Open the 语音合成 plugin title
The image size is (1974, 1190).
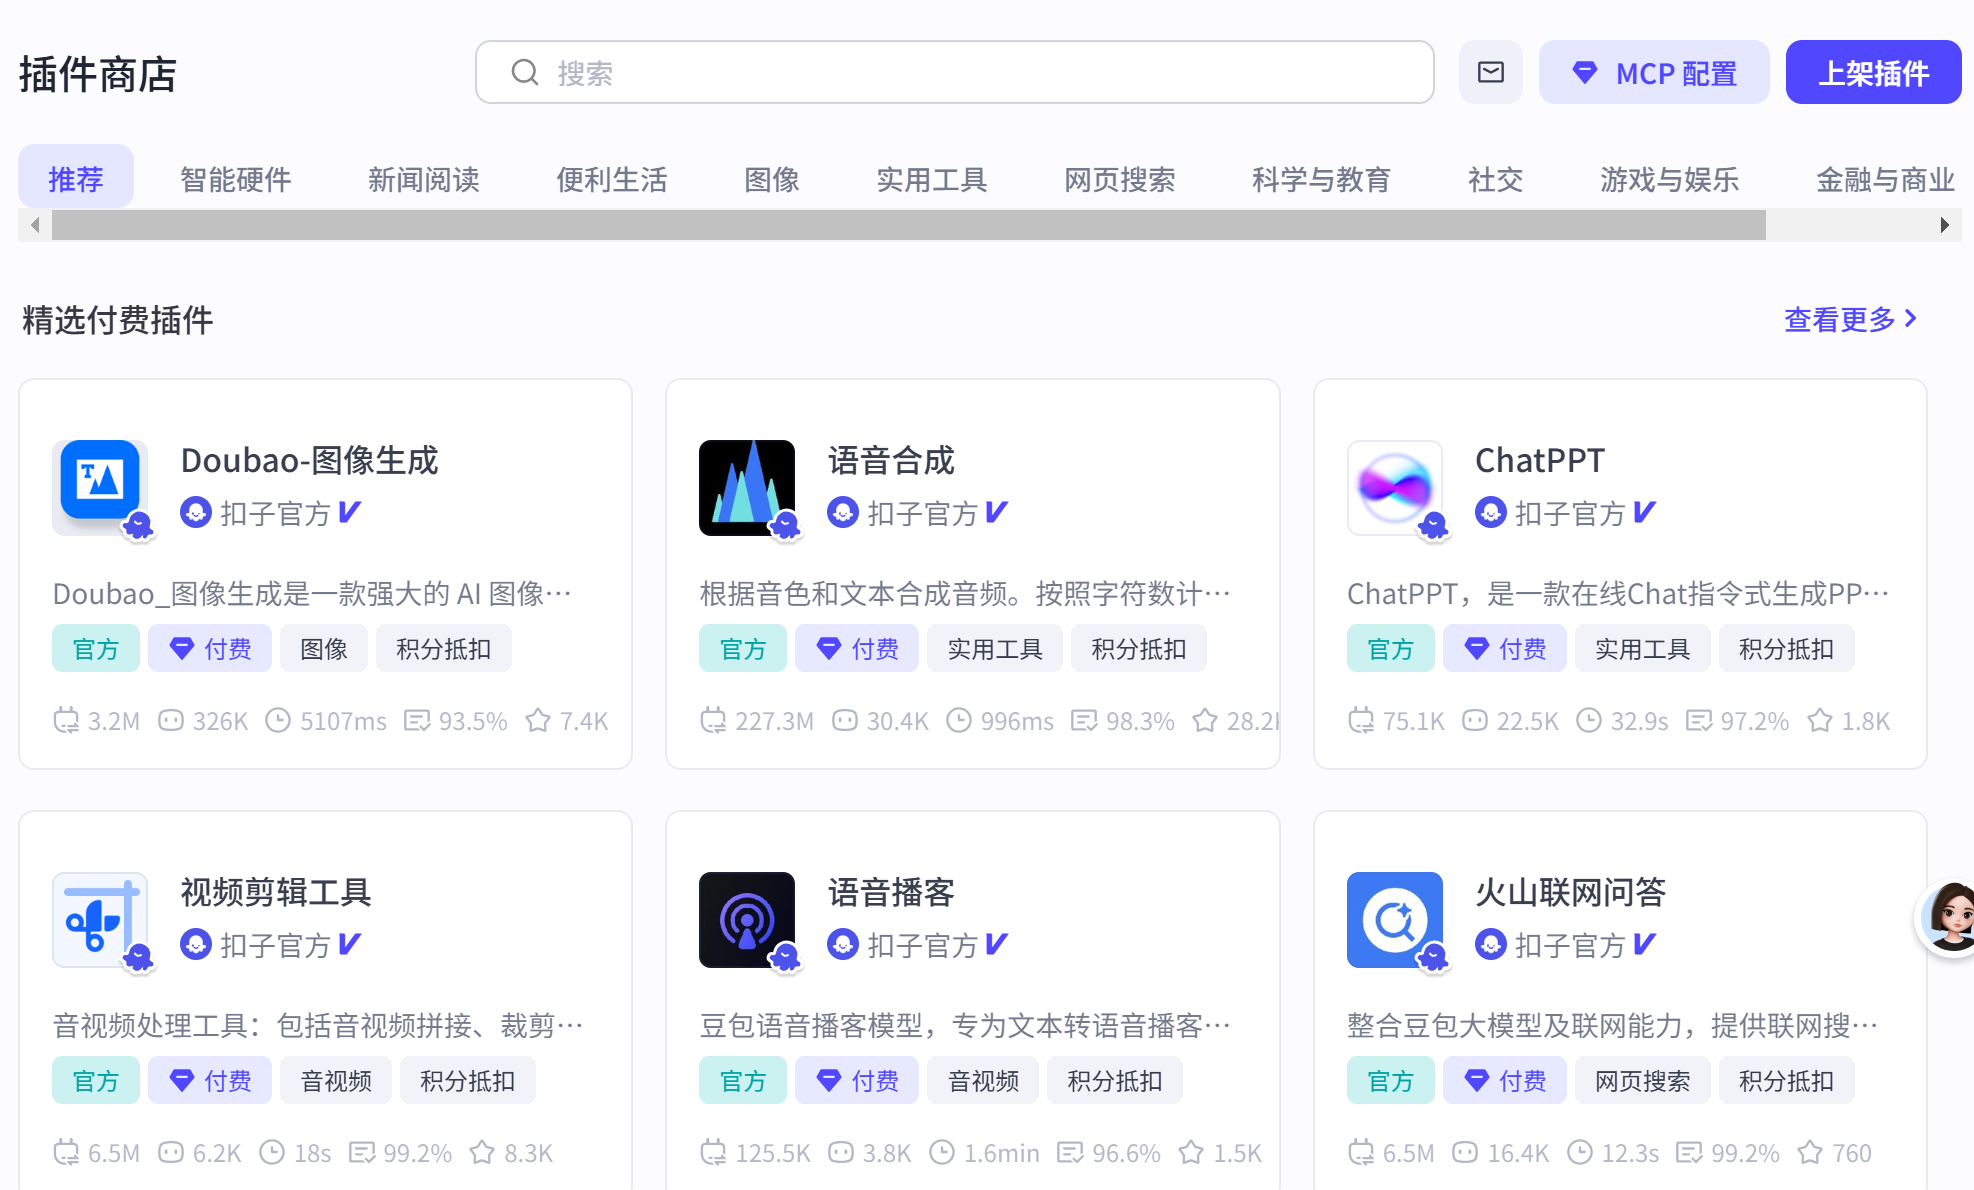891,460
